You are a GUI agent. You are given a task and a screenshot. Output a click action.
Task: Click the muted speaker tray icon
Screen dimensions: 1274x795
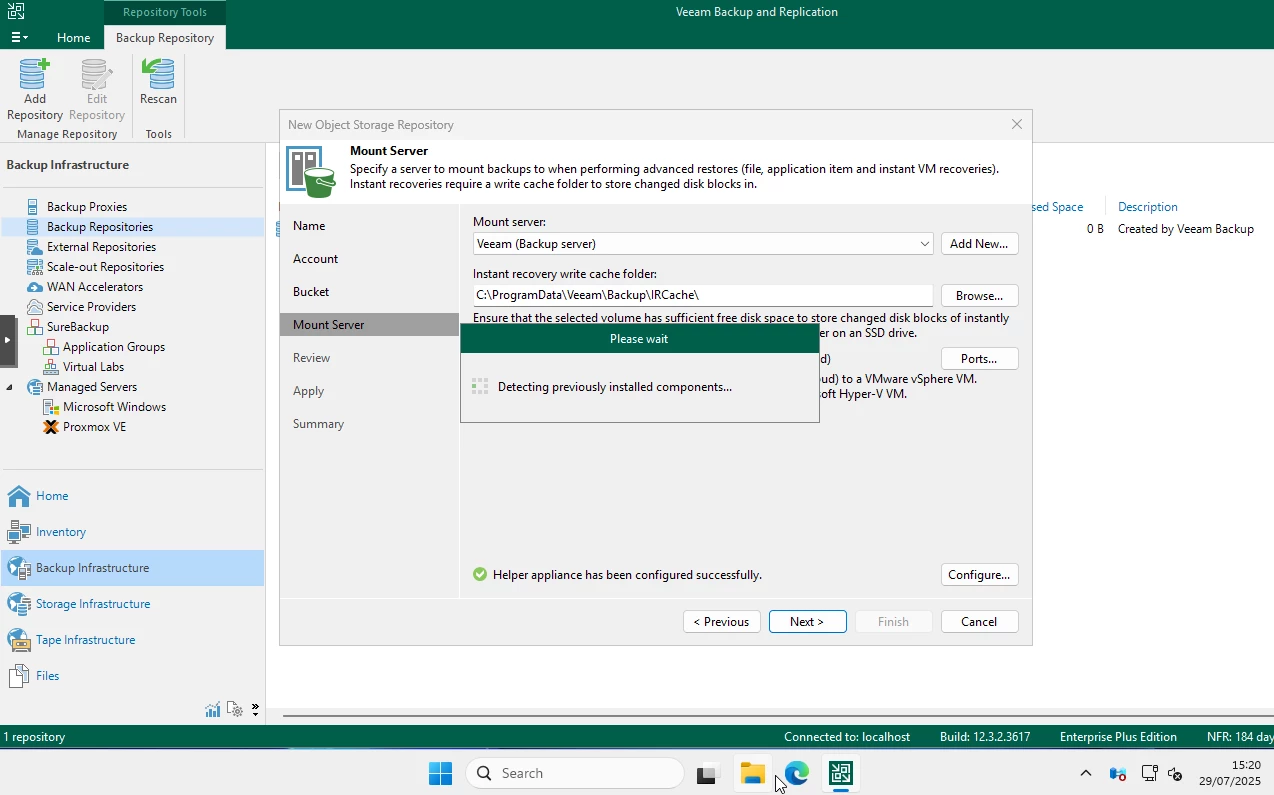(x=1176, y=774)
